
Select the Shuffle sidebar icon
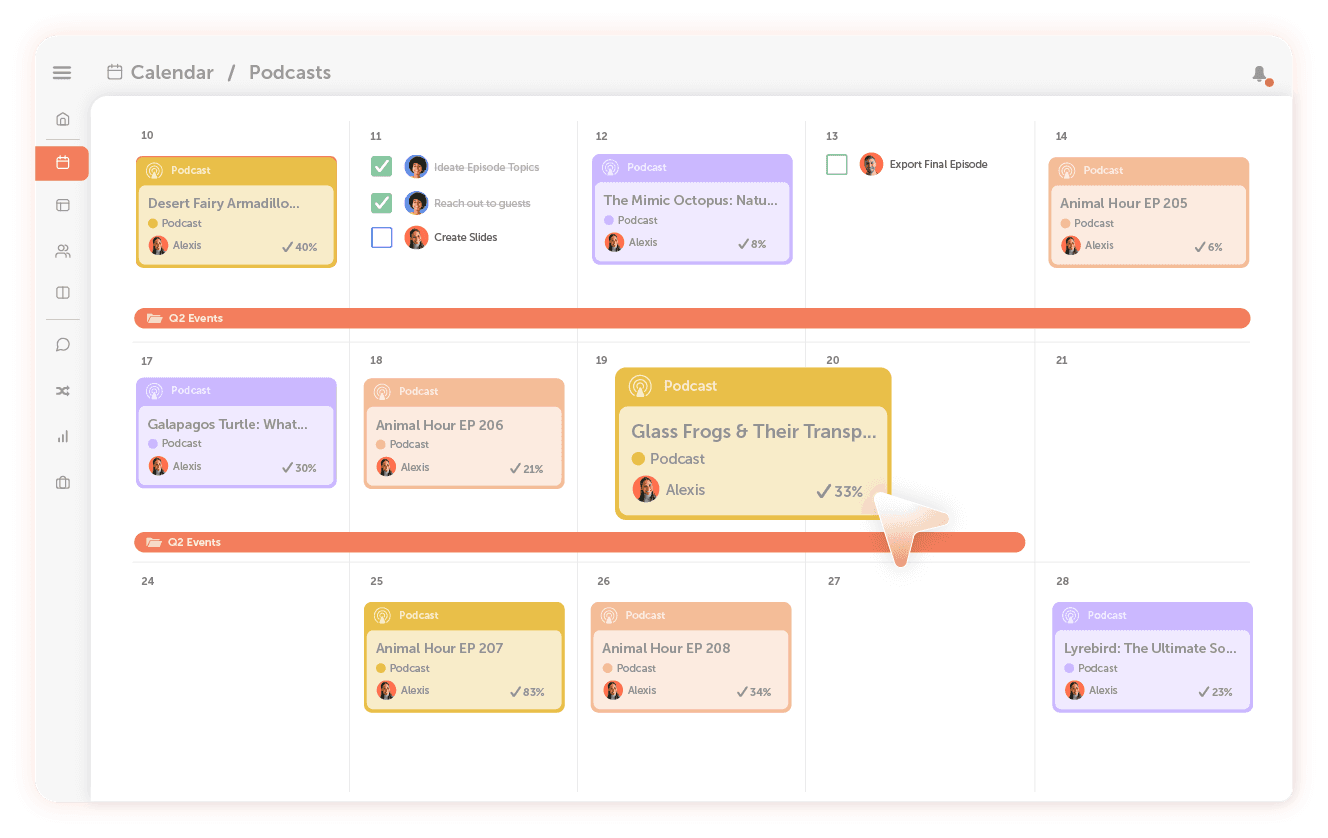[62, 391]
